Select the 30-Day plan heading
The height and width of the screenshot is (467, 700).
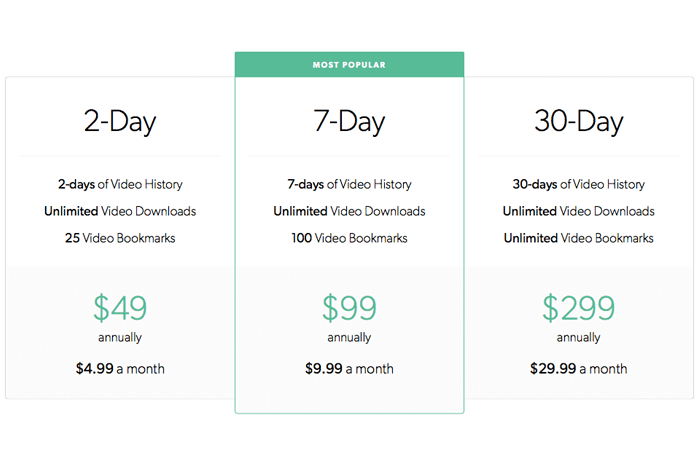579,121
